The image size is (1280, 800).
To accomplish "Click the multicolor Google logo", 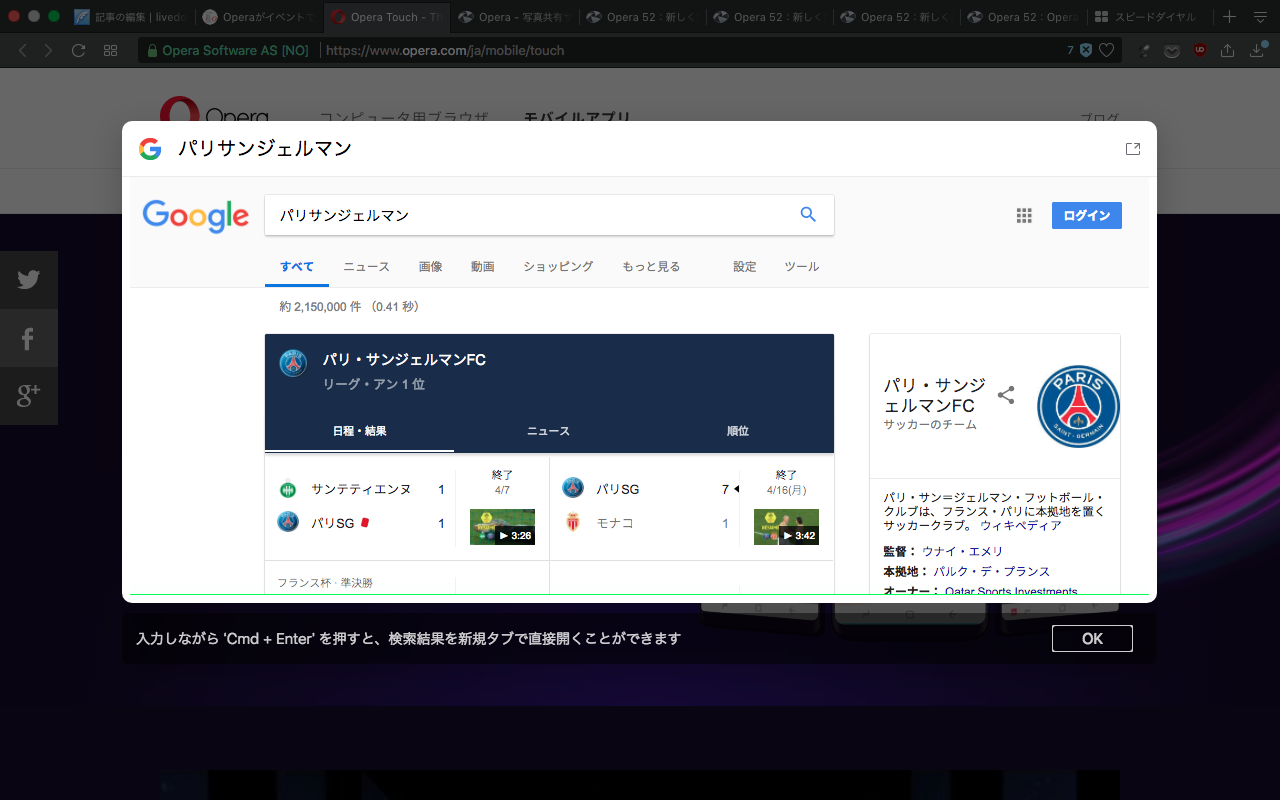I will click(x=196, y=216).
